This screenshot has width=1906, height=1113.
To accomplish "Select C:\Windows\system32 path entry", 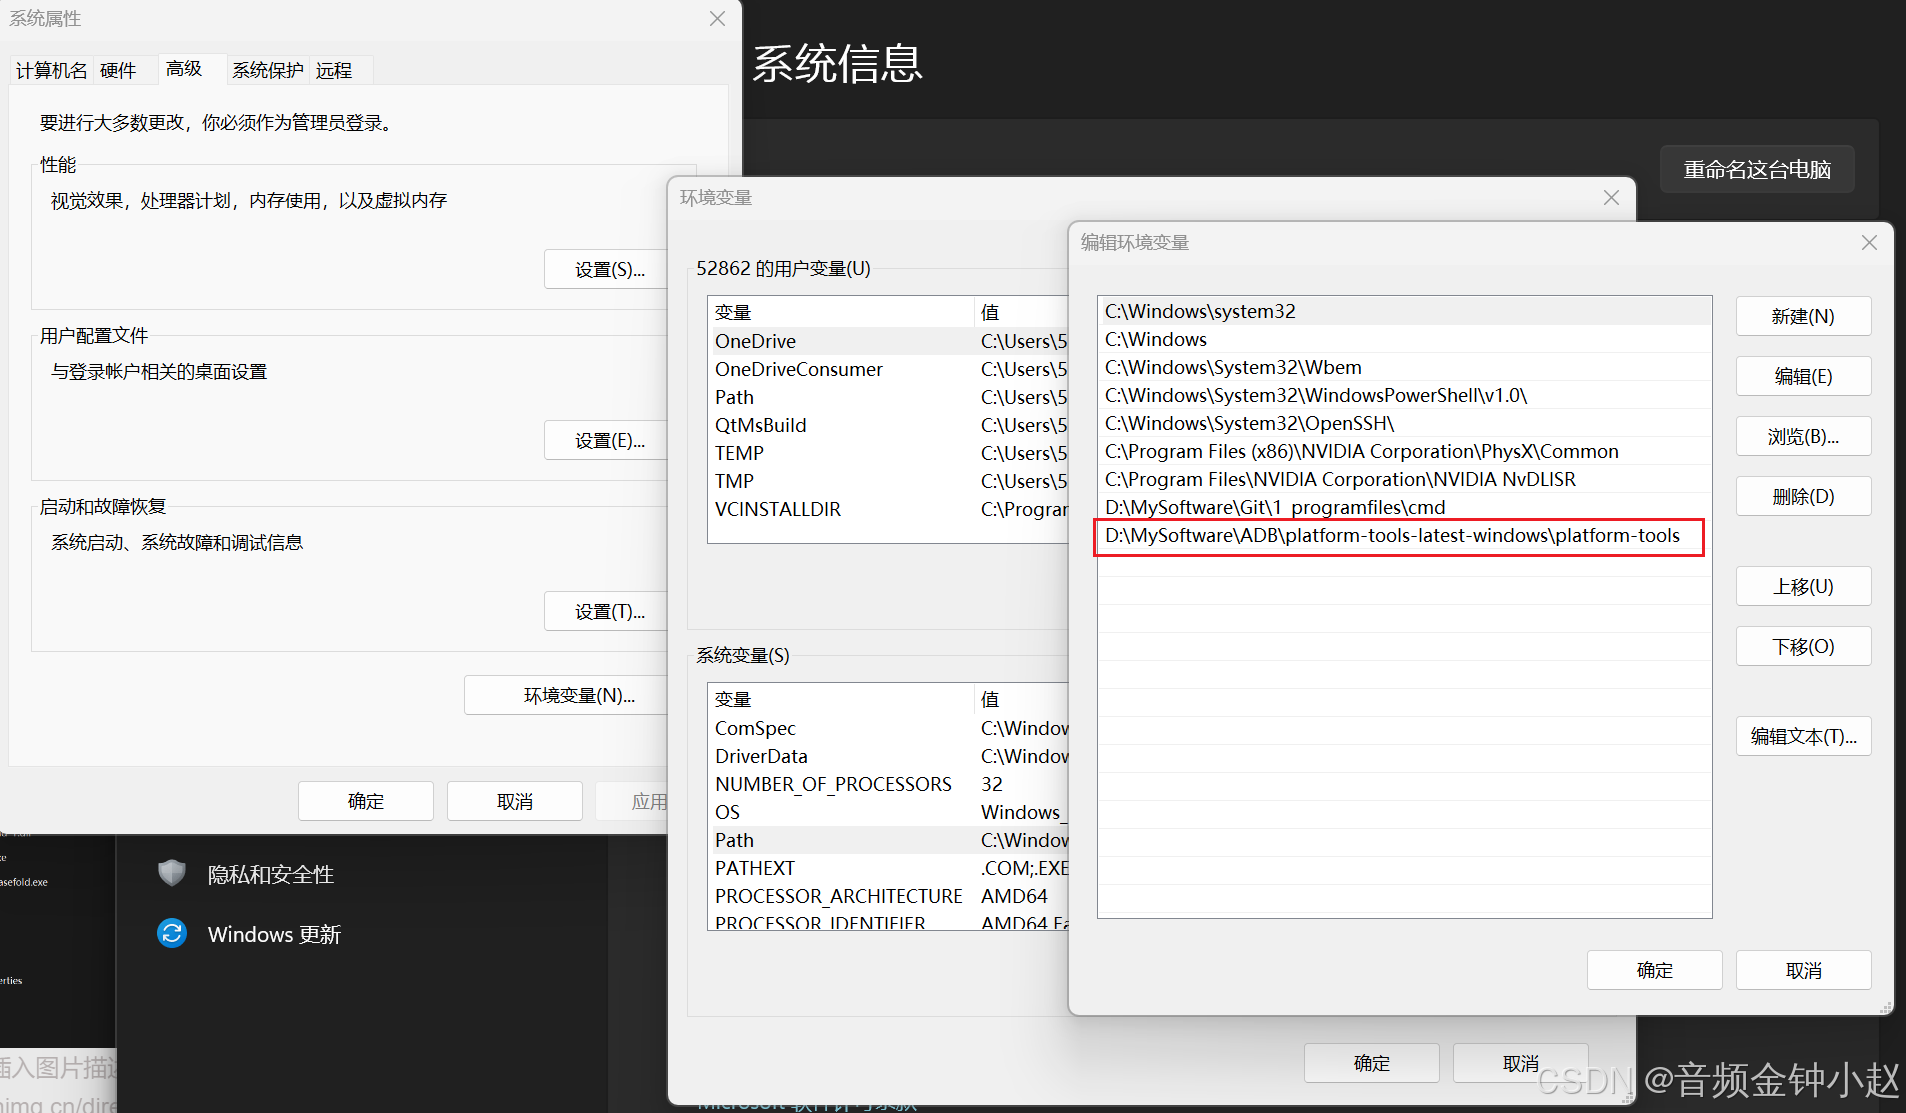I will pos(1404,311).
